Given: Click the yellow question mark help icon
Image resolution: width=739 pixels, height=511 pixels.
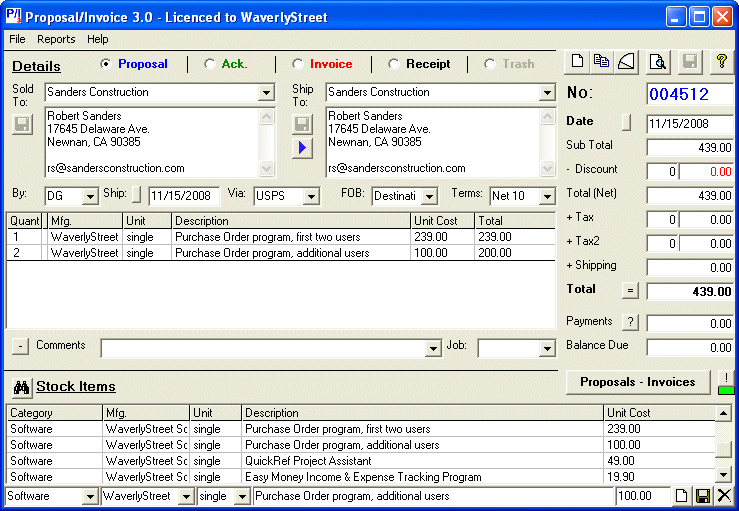Looking at the screenshot, I should click(722, 62).
